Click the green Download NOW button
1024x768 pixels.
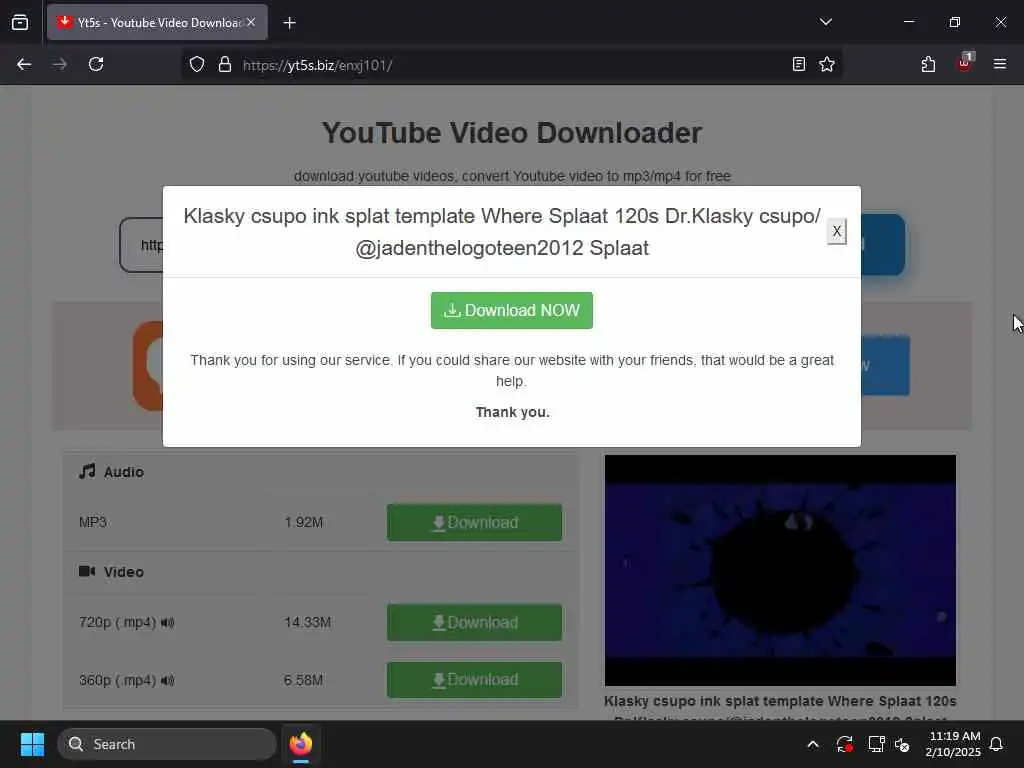tap(511, 310)
